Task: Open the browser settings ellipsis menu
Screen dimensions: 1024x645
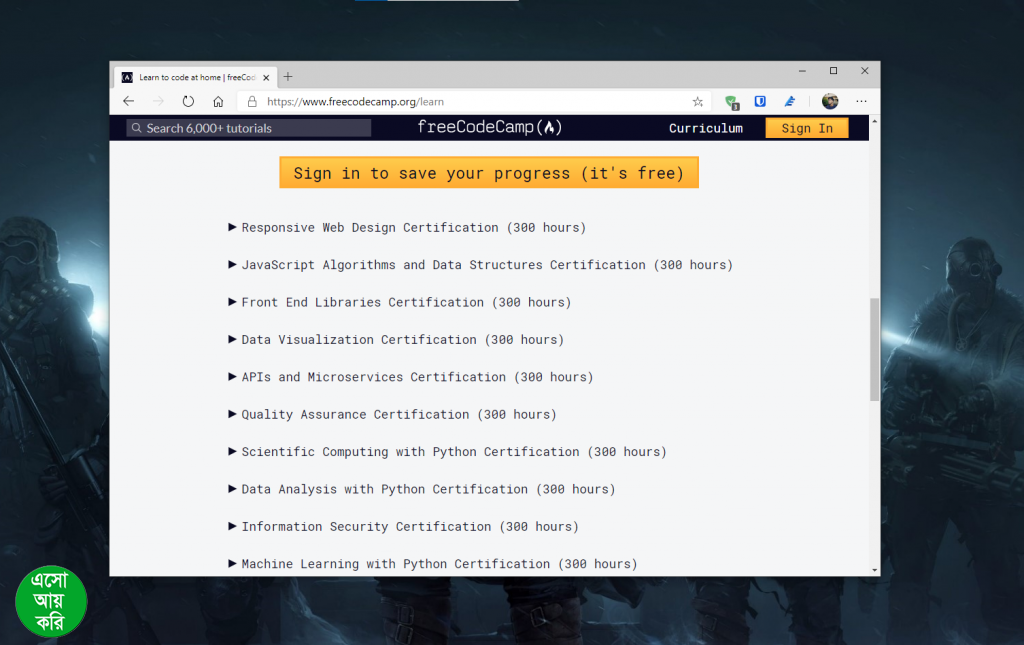Action: click(x=861, y=101)
